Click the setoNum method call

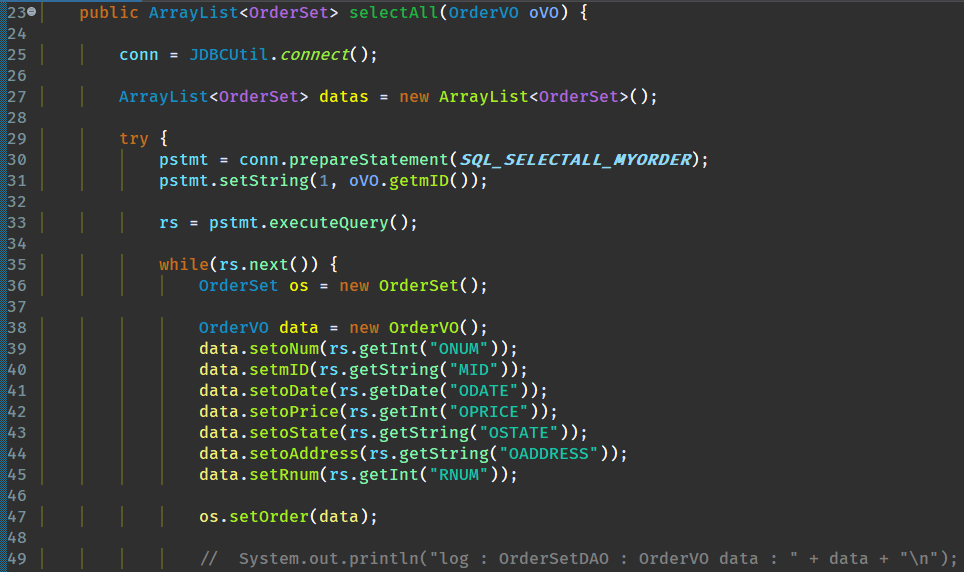pyautogui.click(x=284, y=349)
